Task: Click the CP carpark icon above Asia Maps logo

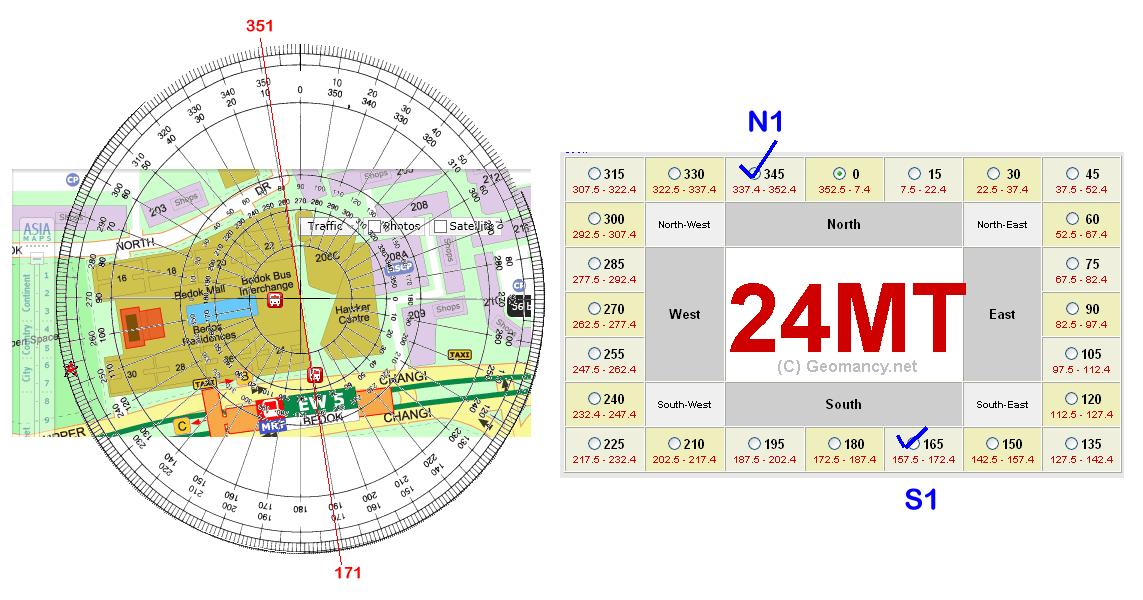Action: pos(72,180)
